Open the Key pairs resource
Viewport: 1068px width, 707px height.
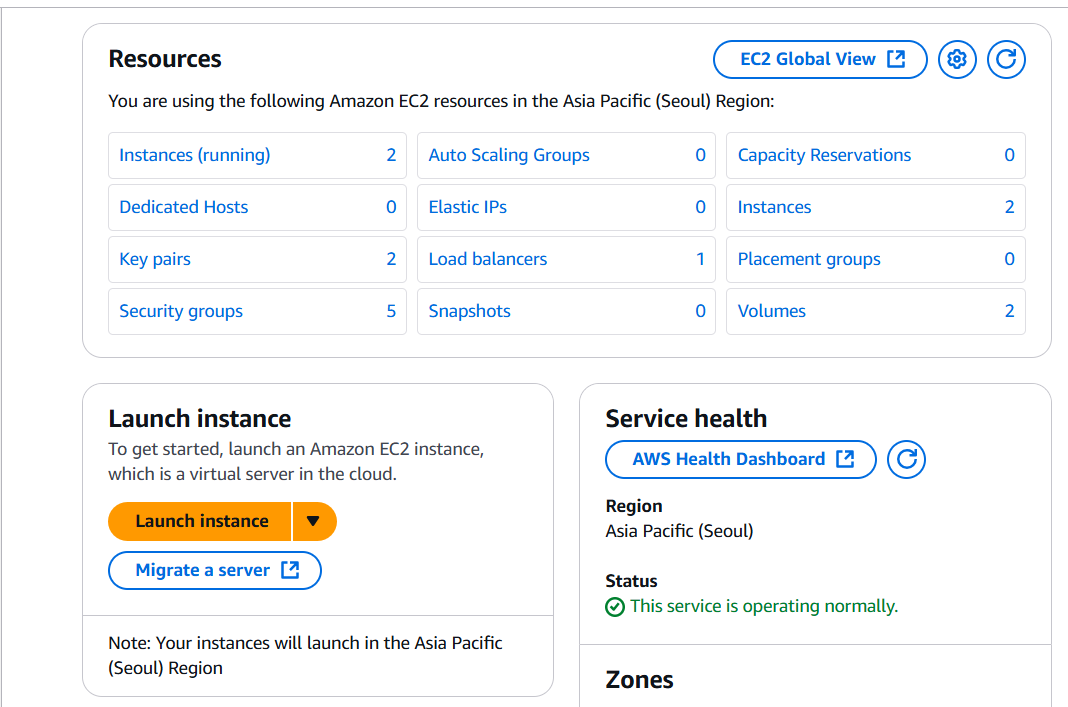[155, 259]
